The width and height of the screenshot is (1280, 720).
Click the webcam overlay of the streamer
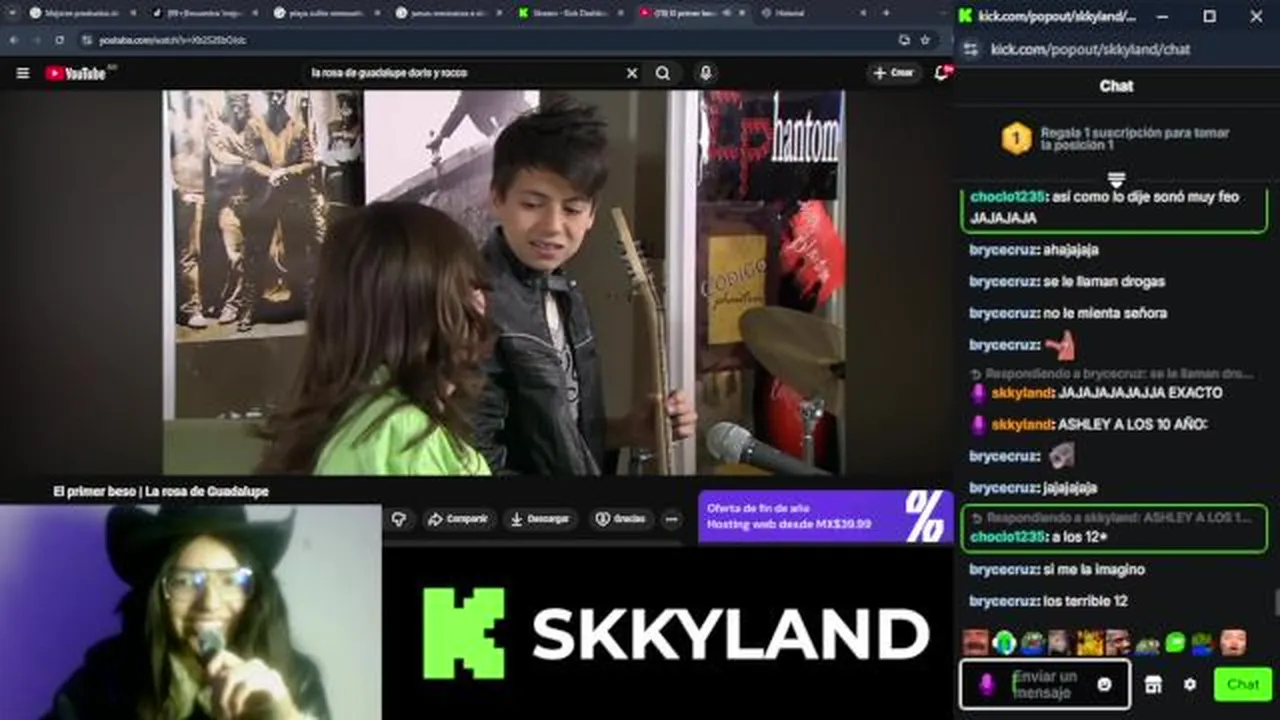(190, 612)
